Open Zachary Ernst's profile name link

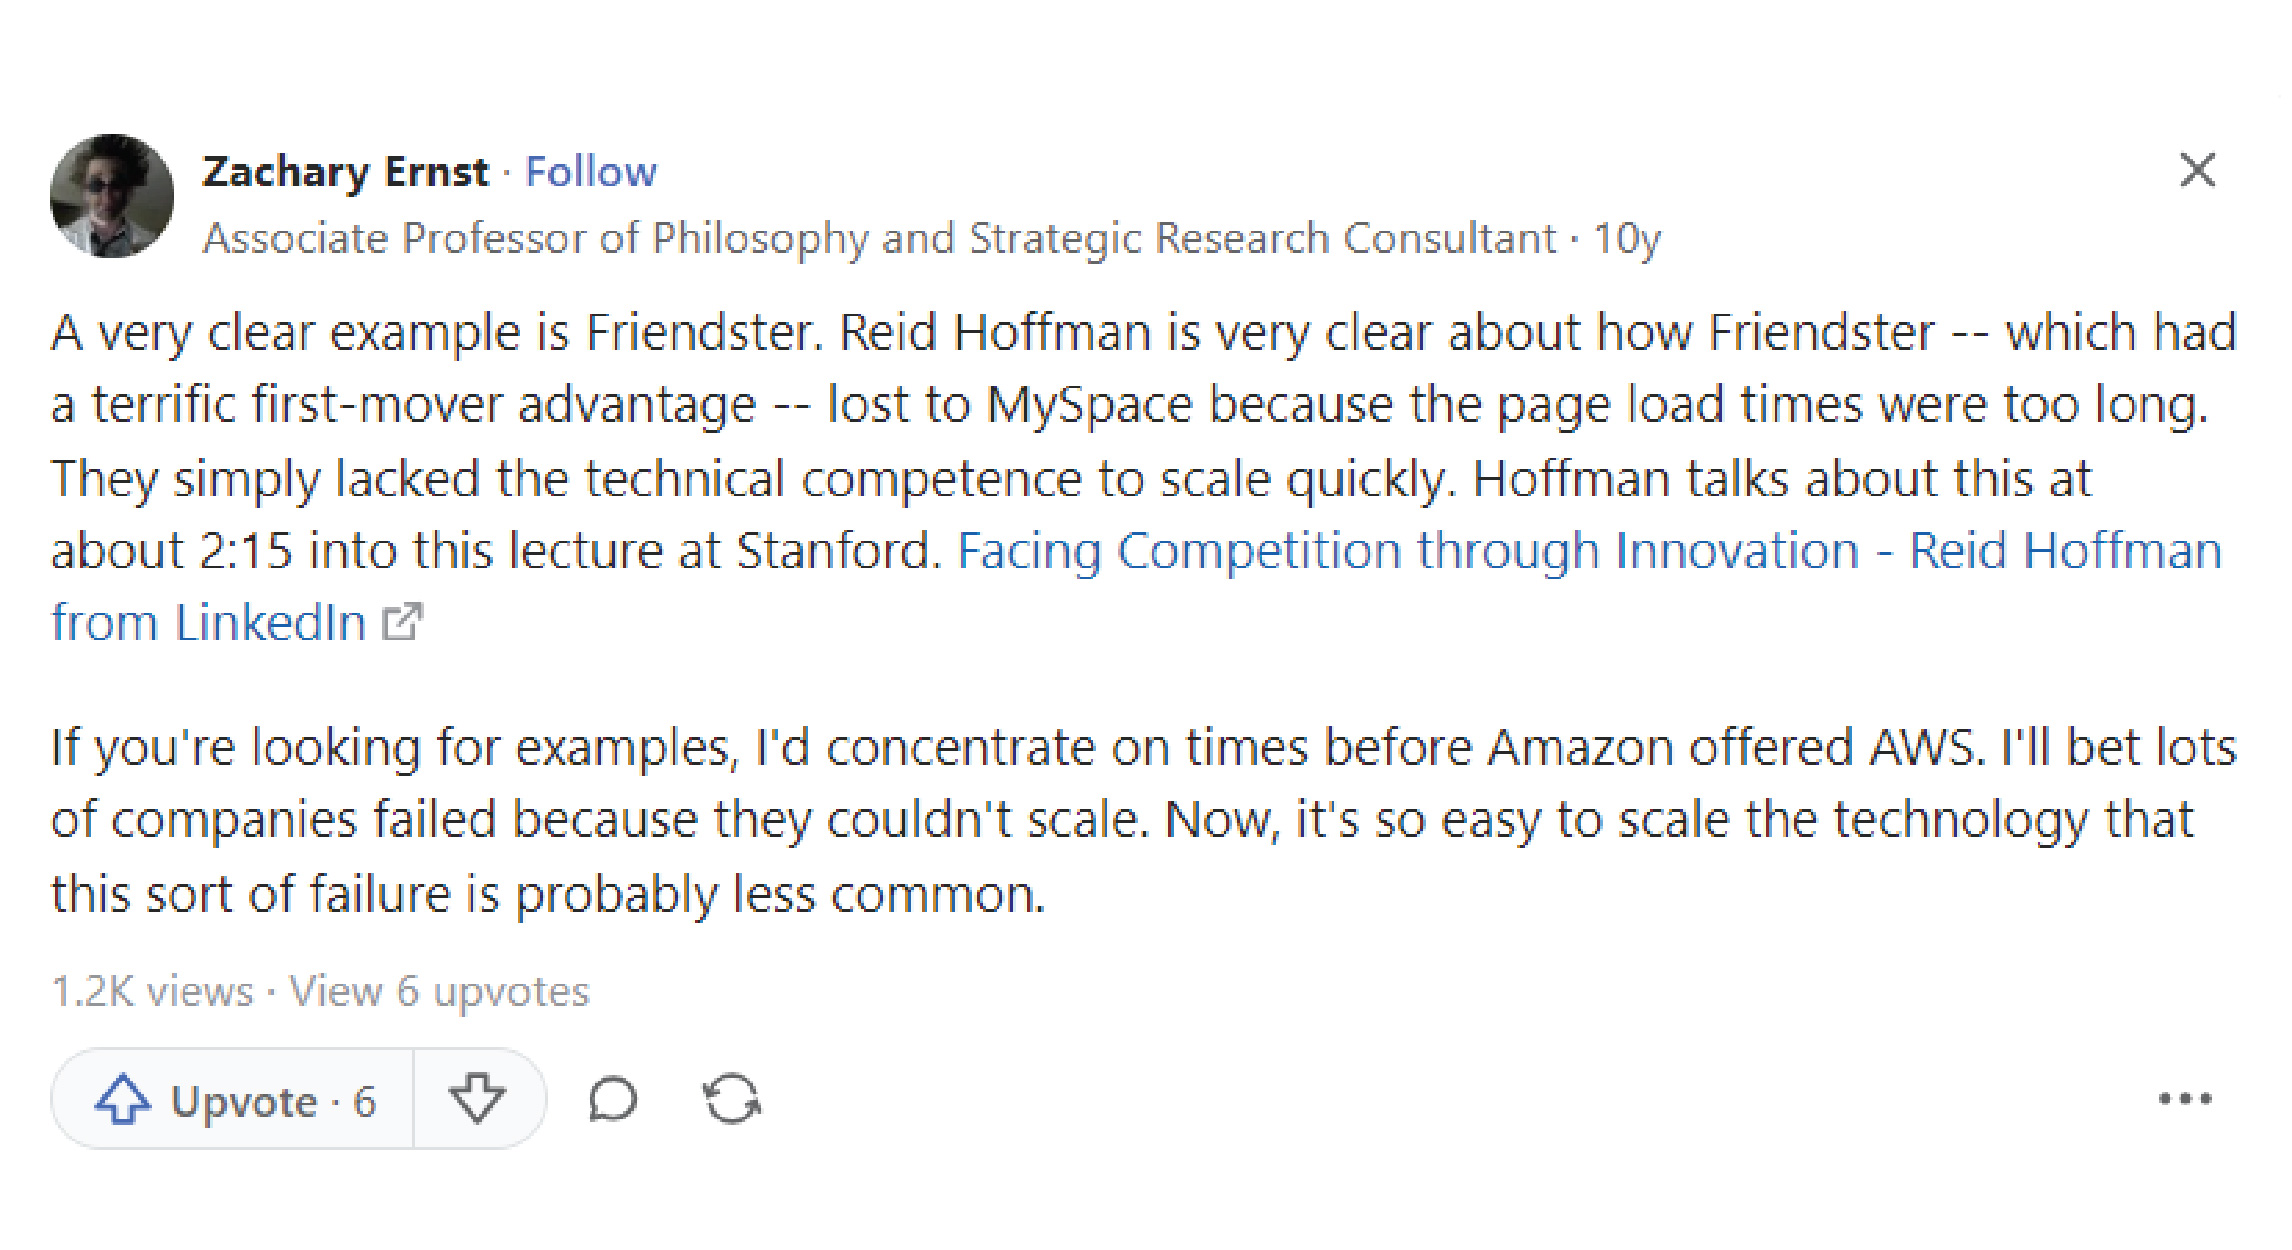point(345,172)
